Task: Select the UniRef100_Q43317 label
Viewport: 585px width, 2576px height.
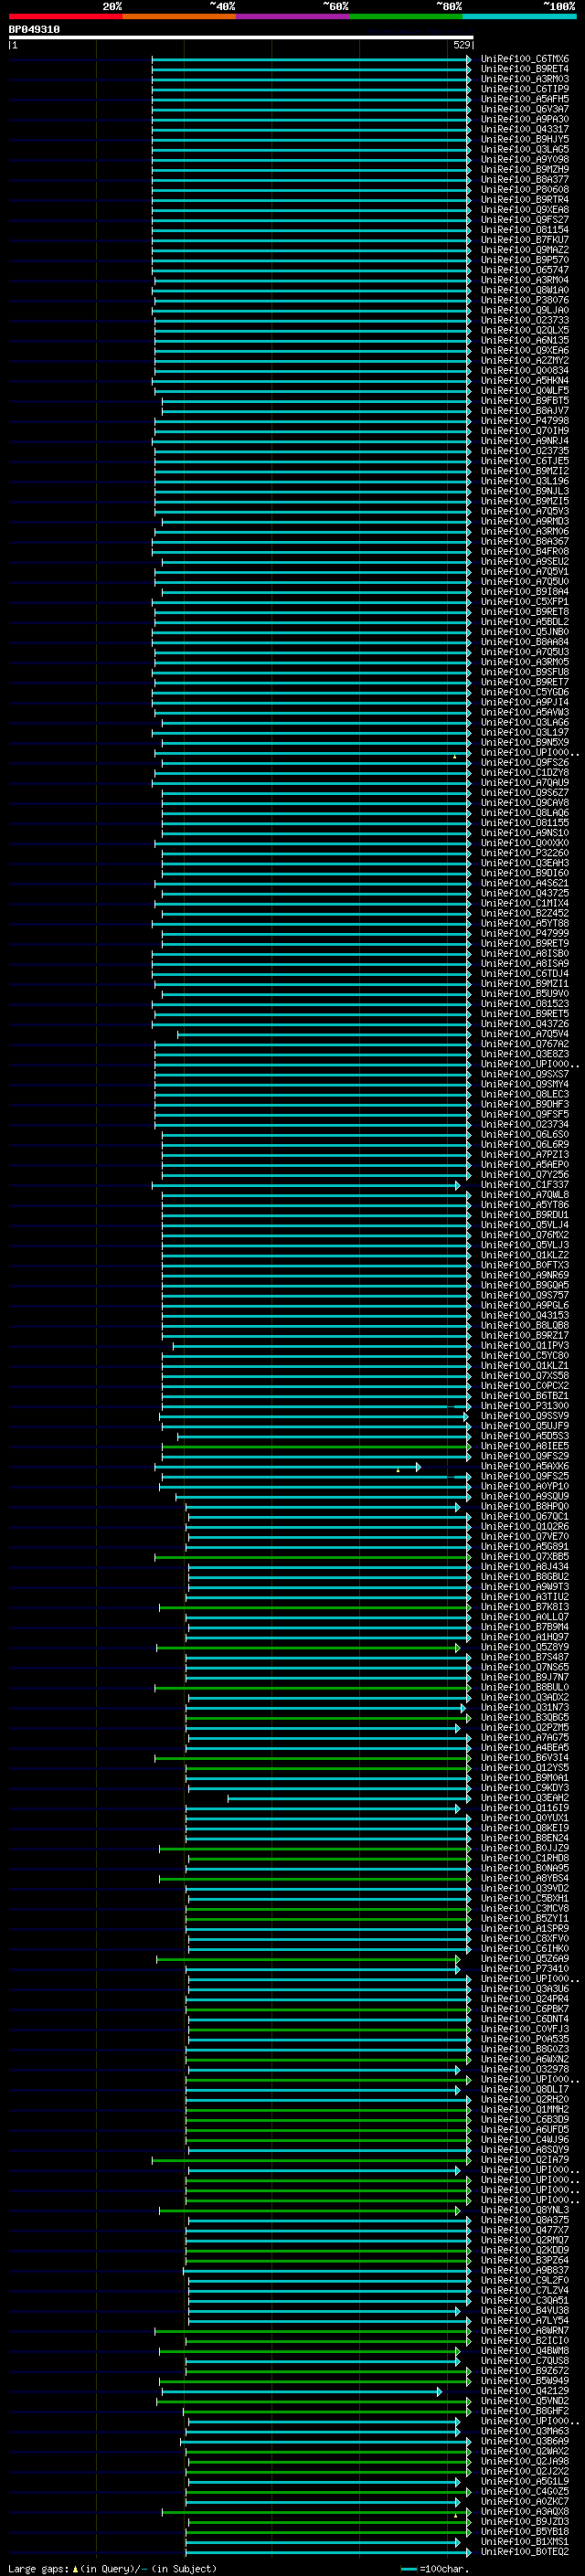Action: pyautogui.click(x=525, y=129)
